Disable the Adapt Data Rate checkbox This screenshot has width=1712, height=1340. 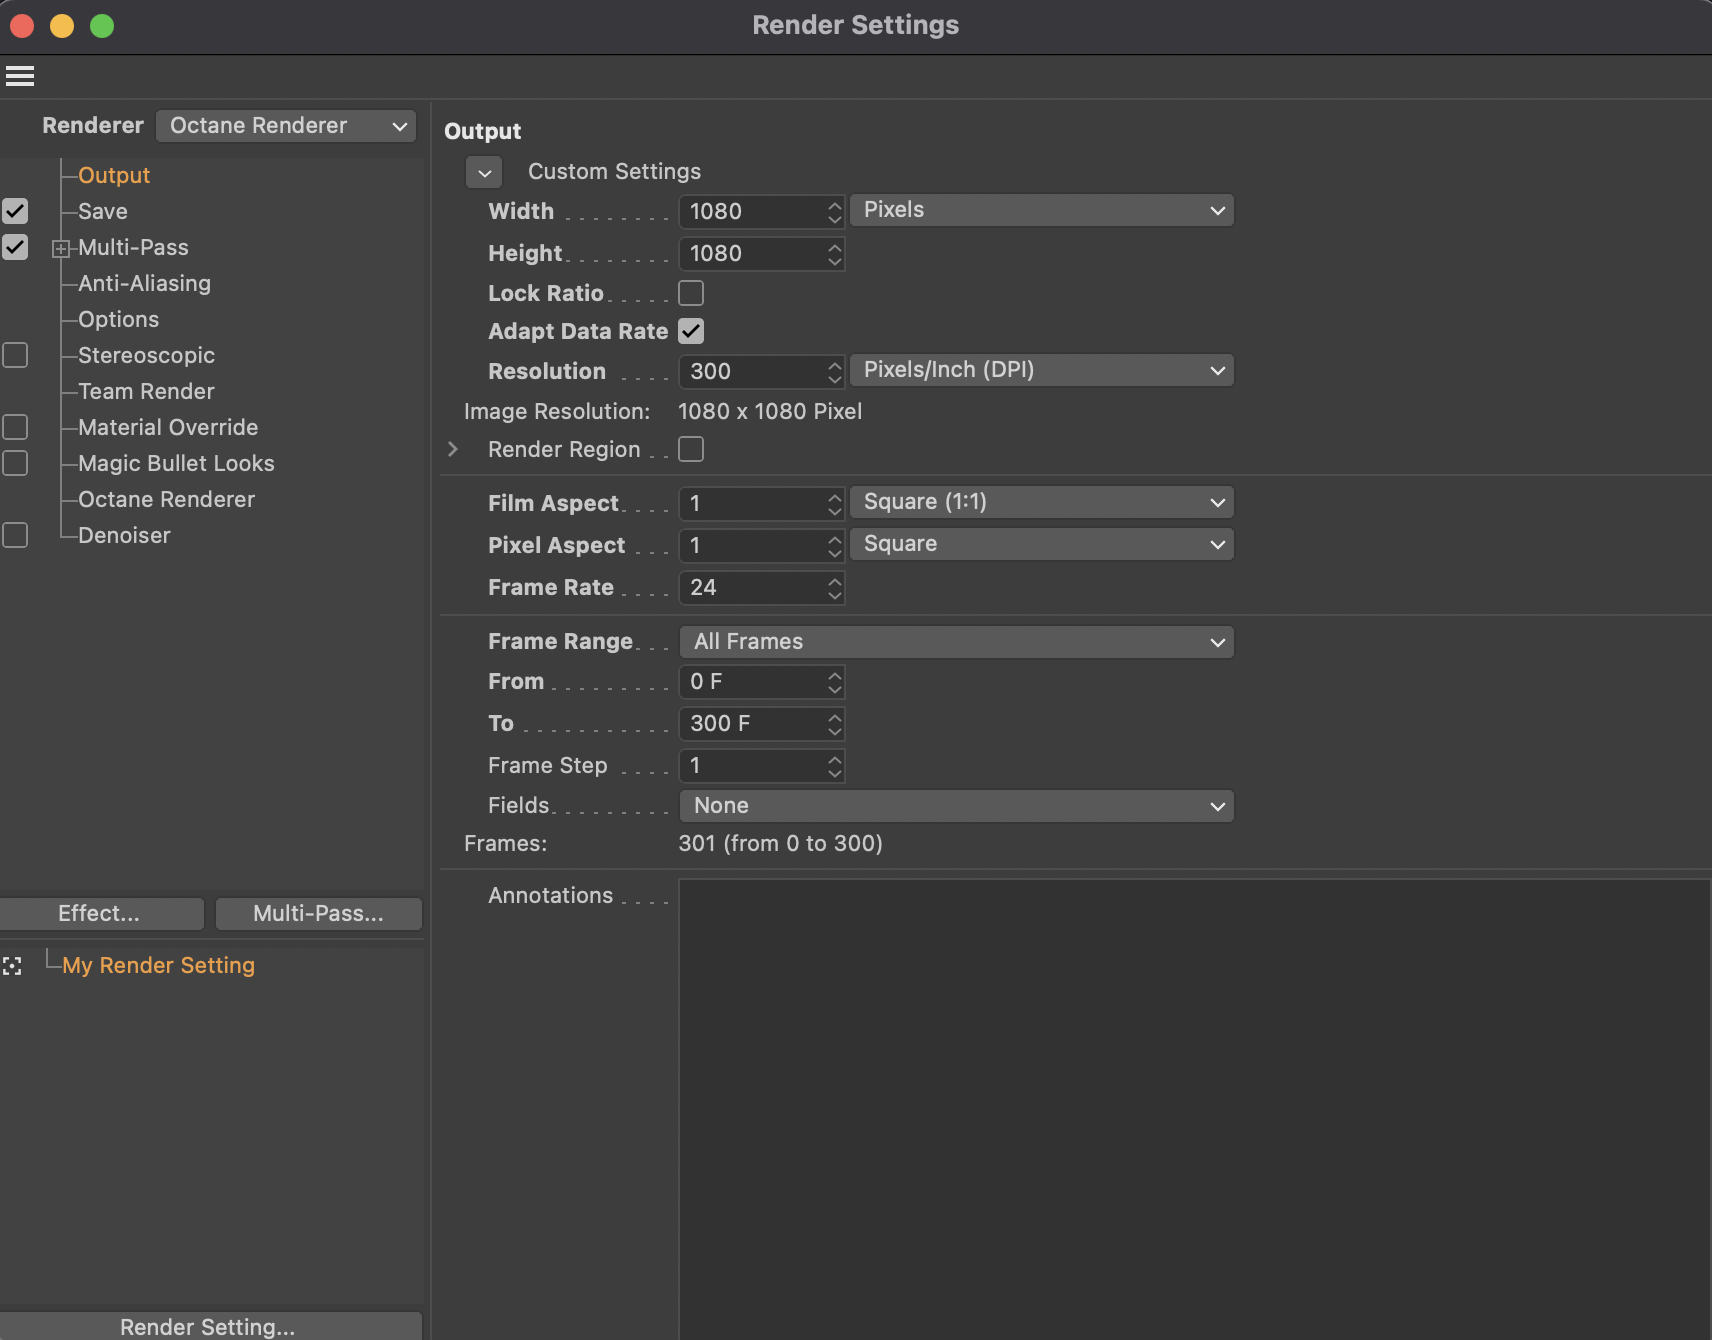click(691, 331)
